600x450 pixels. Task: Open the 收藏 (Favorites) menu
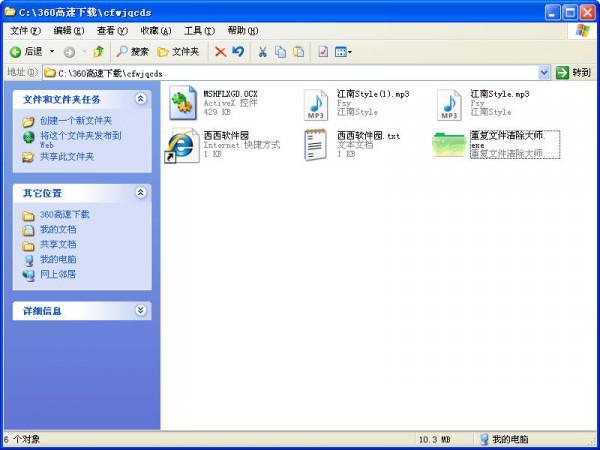[156, 31]
